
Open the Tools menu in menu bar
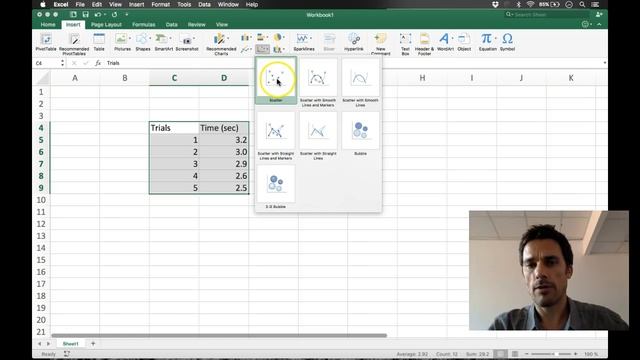(184, 4)
